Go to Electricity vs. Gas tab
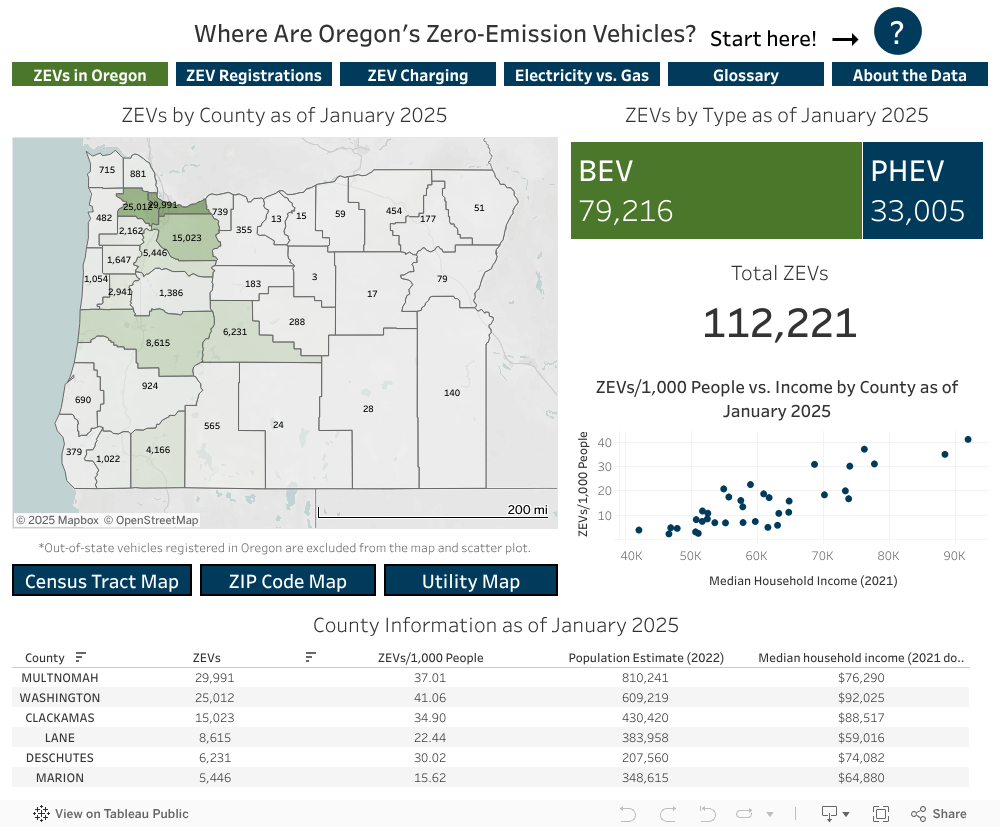Image resolution: width=1000 pixels, height=827 pixels. 581,75
